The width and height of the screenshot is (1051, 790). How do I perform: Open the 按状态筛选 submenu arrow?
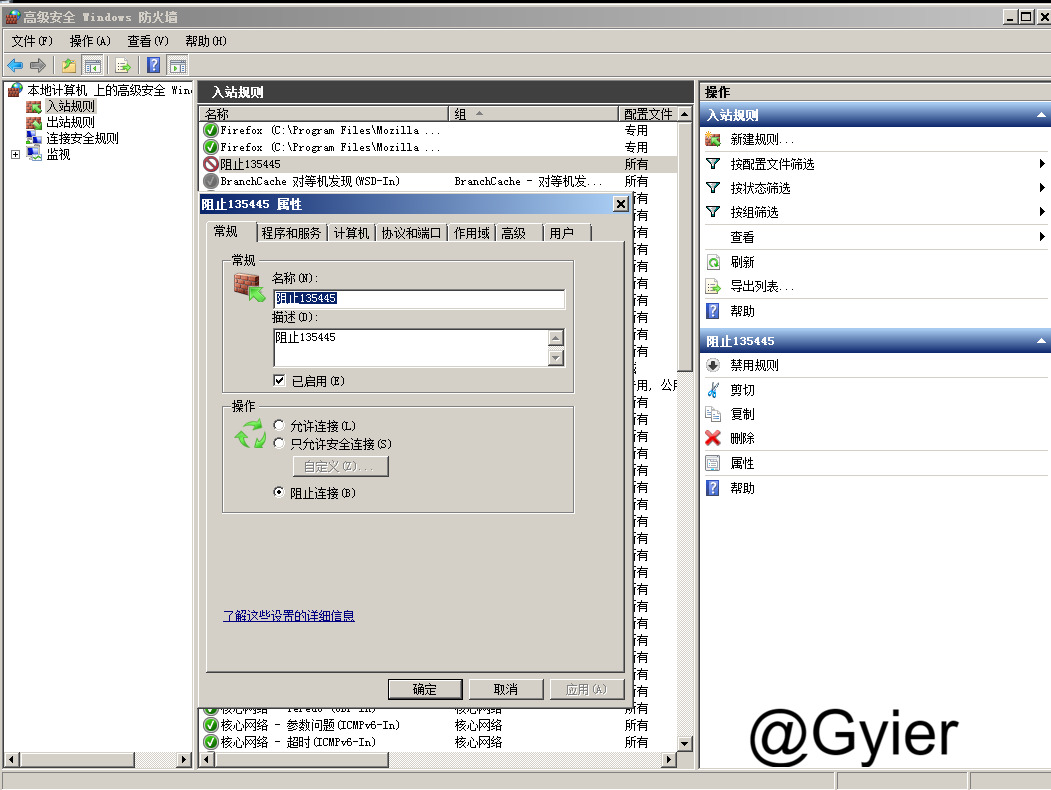tap(1042, 188)
